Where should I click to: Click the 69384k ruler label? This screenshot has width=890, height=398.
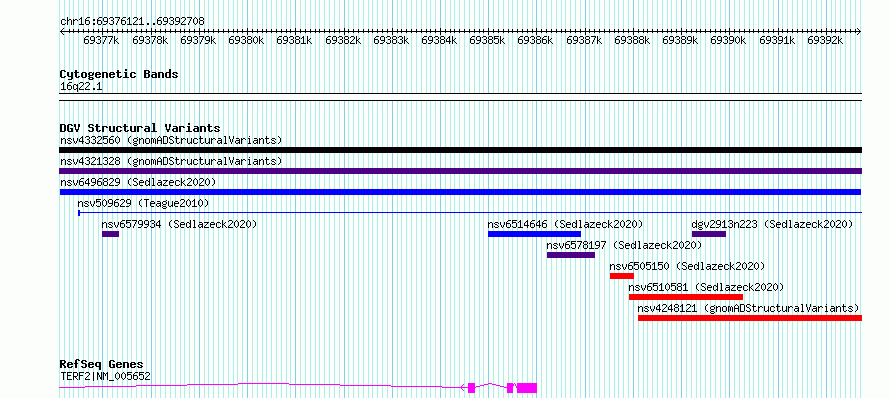pyautogui.click(x=439, y=41)
